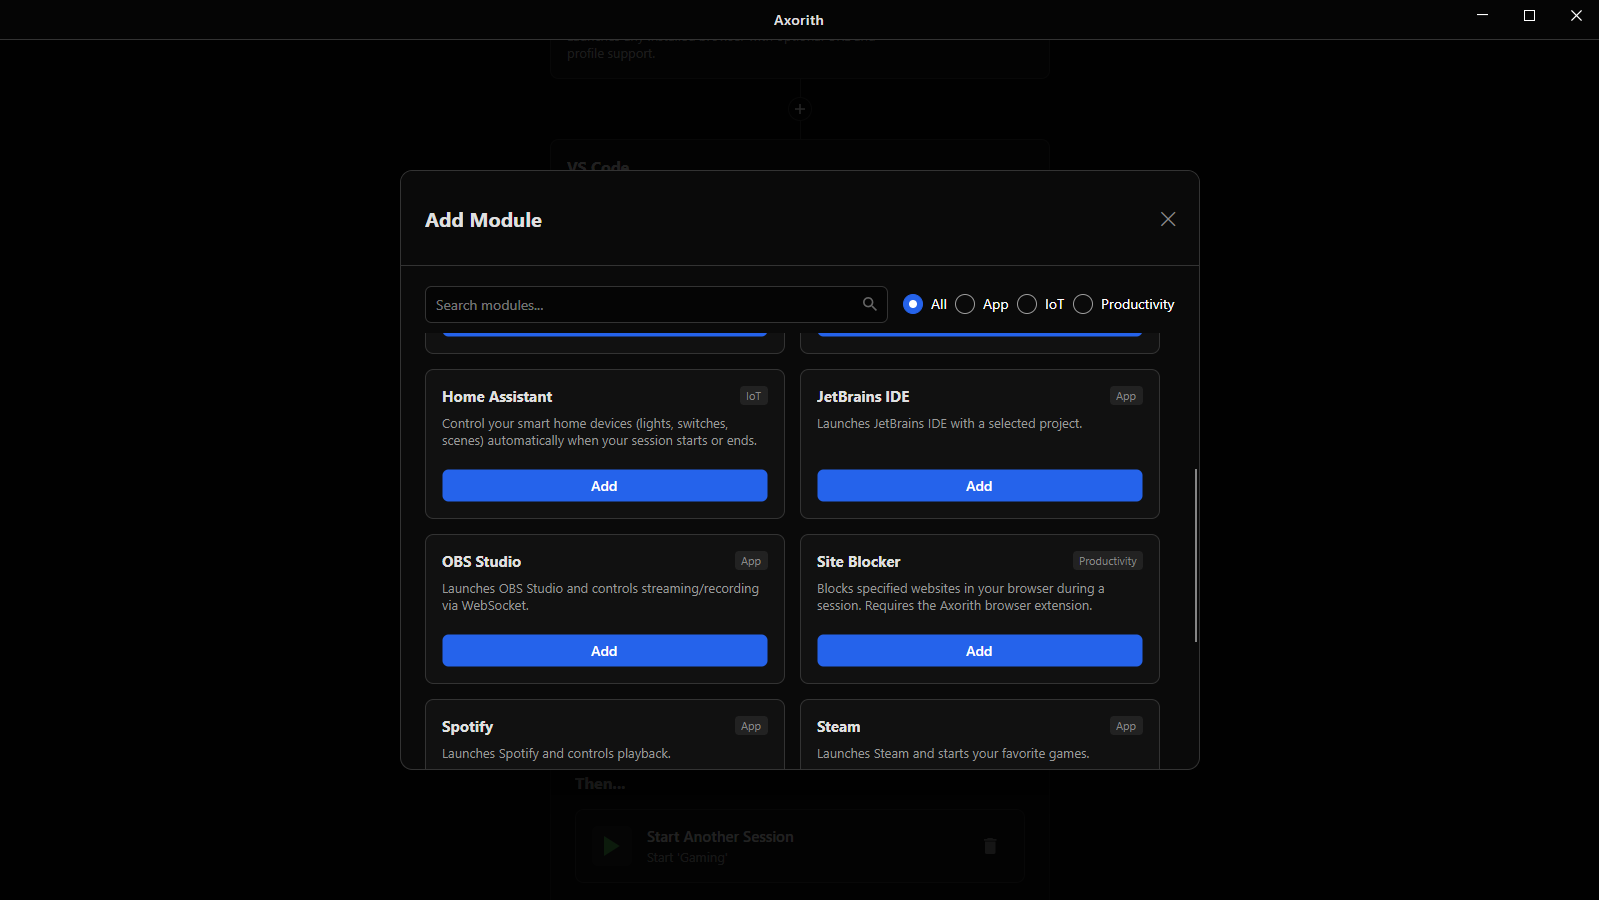This screenshot has width=1599, height=900.
Task: Click the Home Assistant title
Action: point(497,397)
